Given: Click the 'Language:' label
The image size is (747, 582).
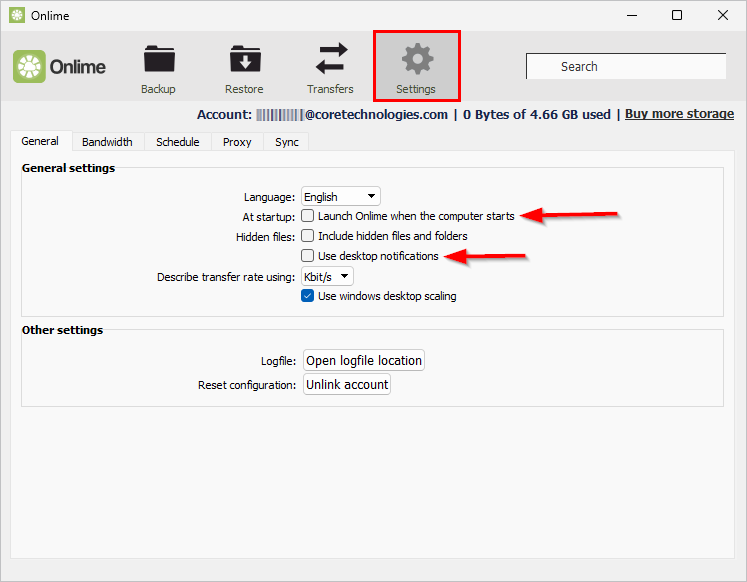Looking at the screenshot, I should click(269, 197).
